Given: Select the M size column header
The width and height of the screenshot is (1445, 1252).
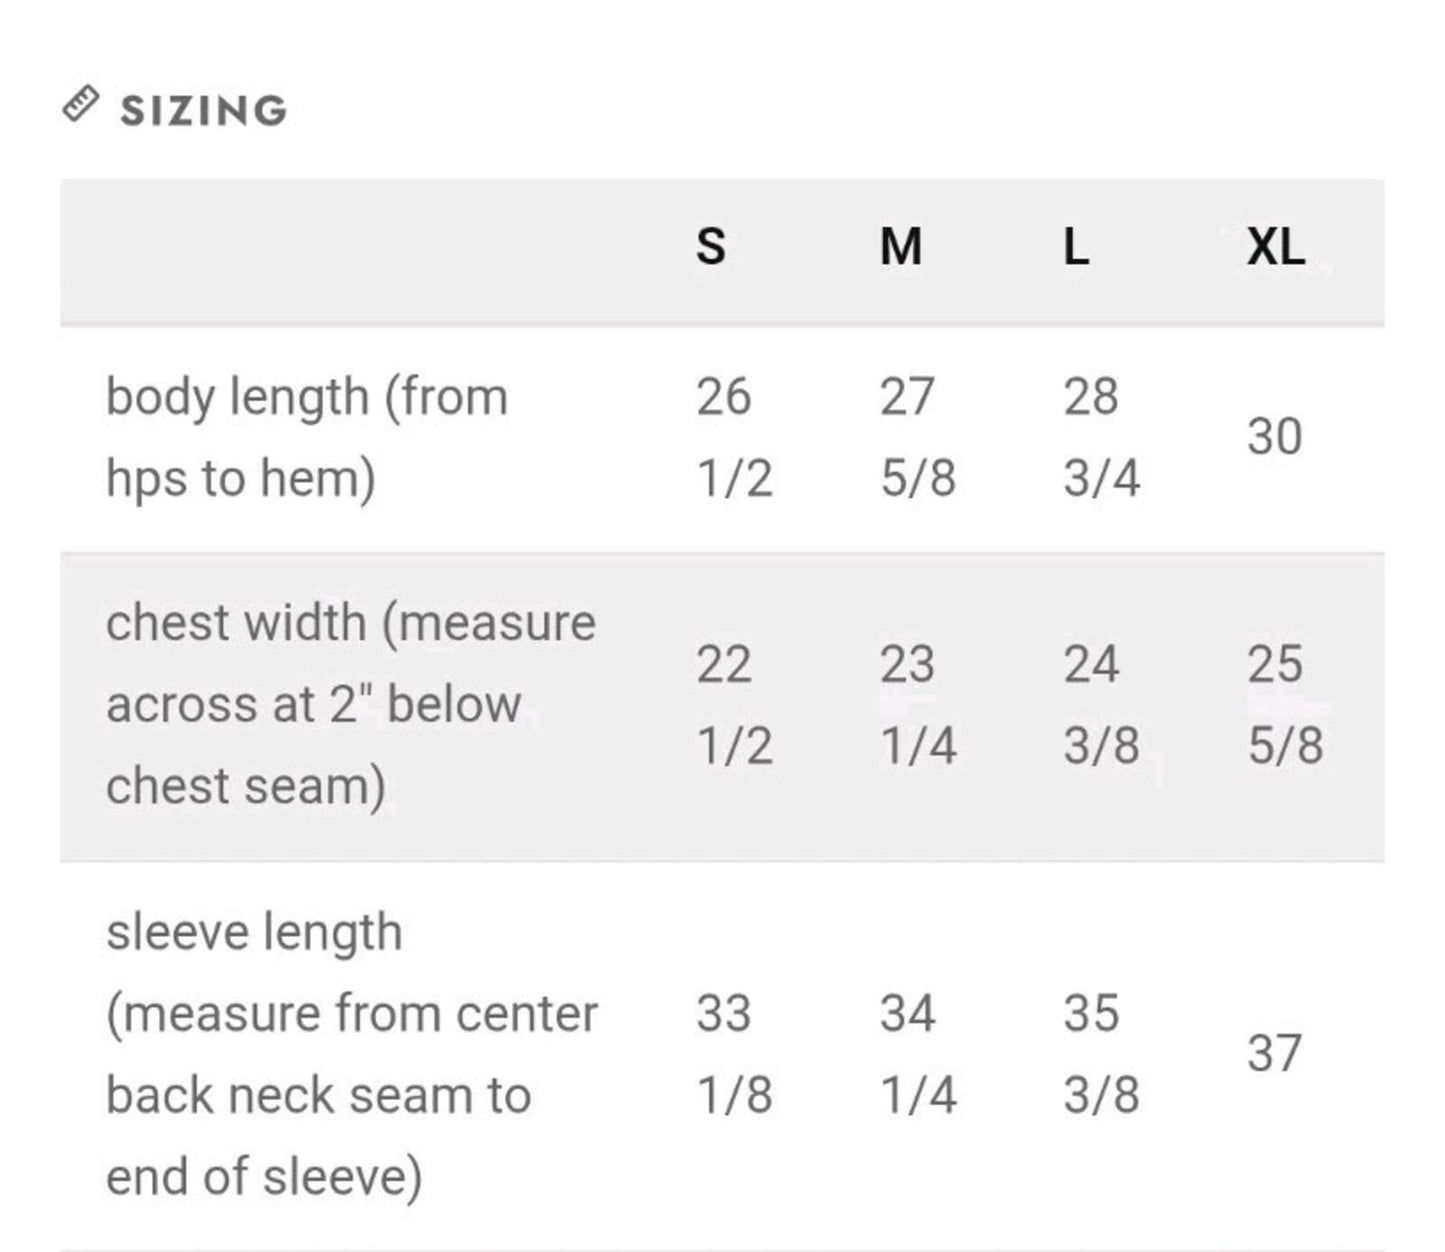Looking at the screenshot, I should pyautogui.click(x=901, y=246).
